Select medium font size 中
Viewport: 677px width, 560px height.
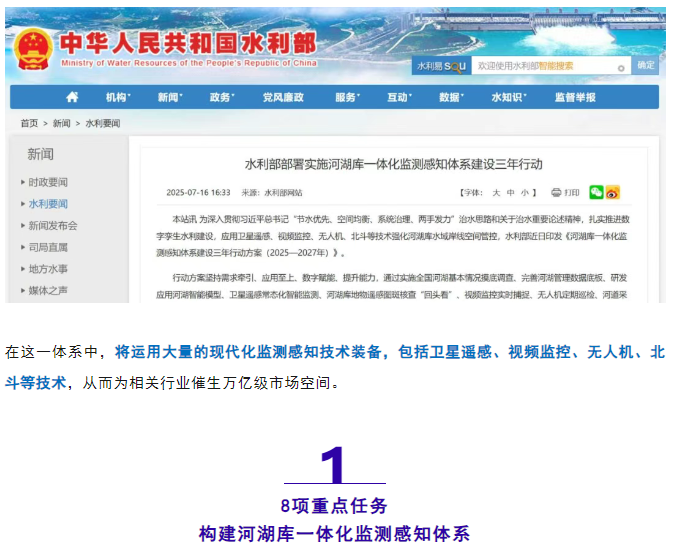pyautogui.click(x=511, y=192)
